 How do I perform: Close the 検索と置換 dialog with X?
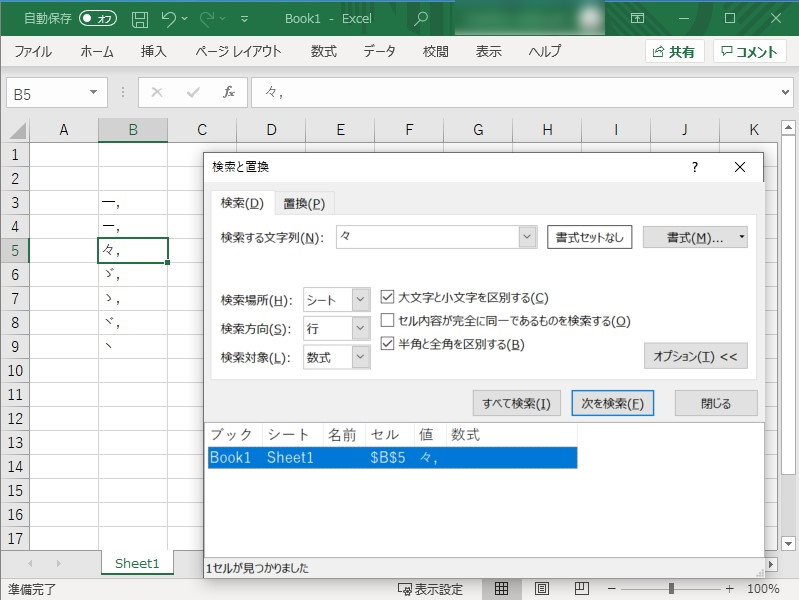pyautogui.click(x=740, y=167)
